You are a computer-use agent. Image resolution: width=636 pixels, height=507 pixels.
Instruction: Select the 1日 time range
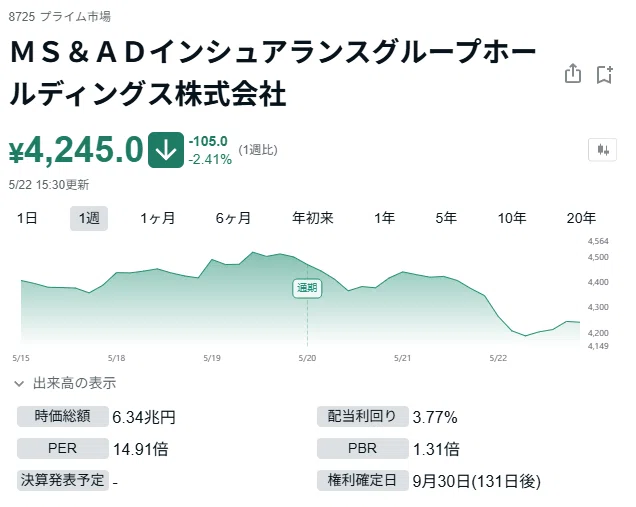coord(27,218)
